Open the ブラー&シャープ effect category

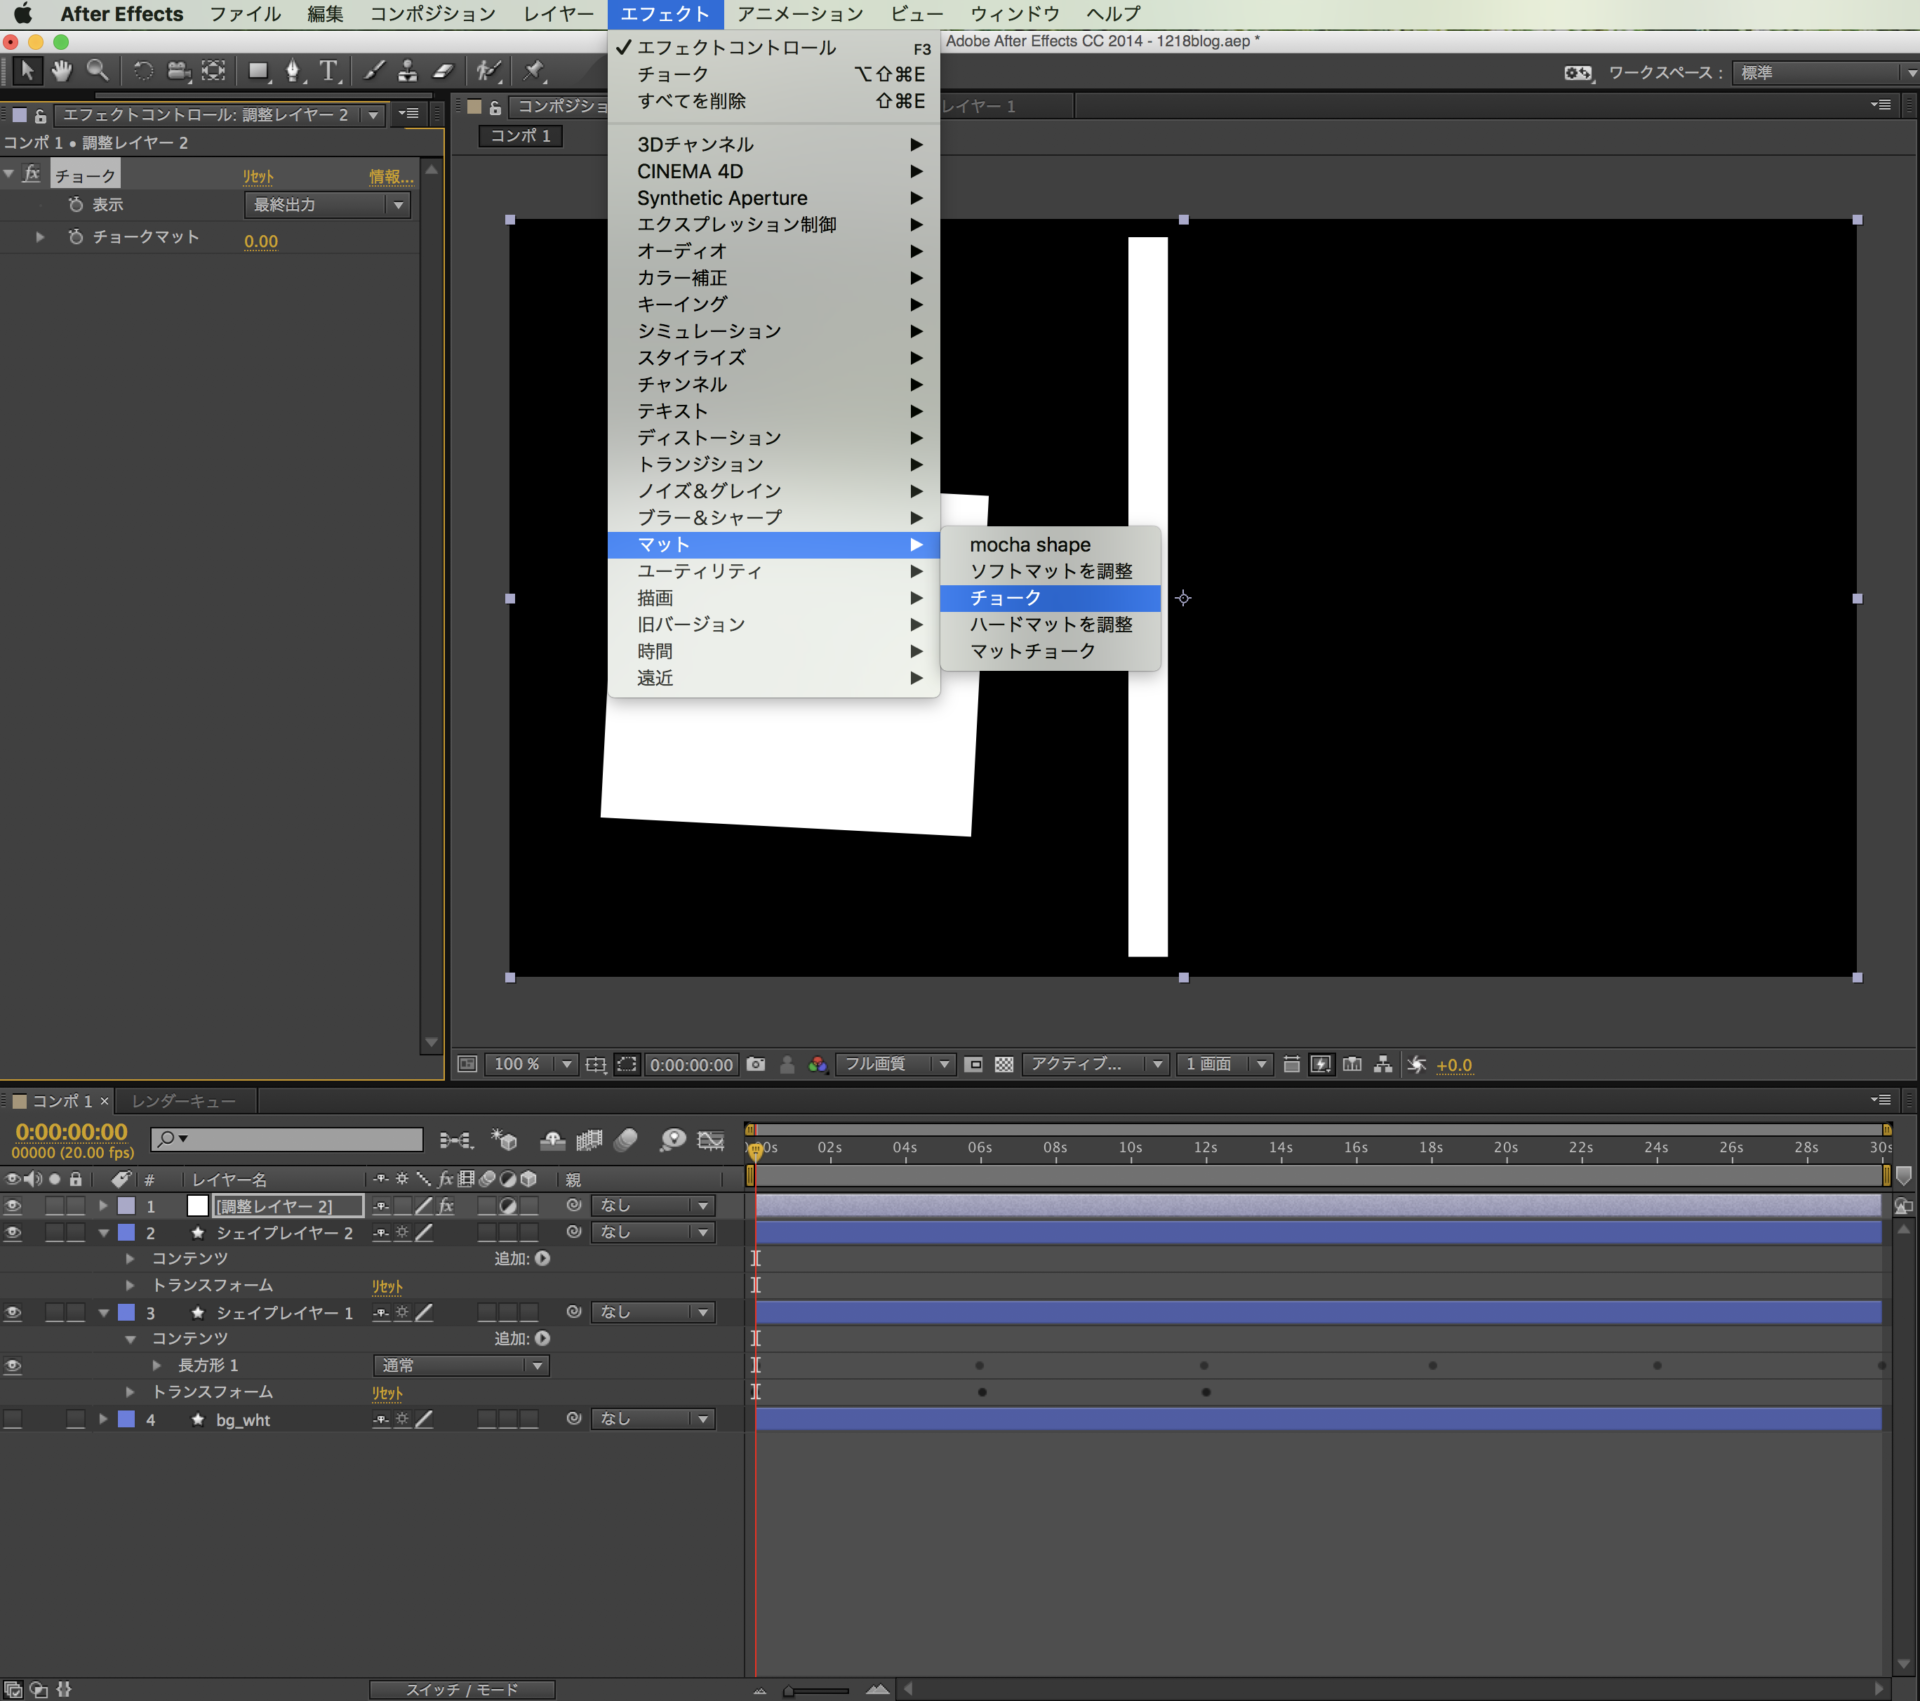pos(773,518)
